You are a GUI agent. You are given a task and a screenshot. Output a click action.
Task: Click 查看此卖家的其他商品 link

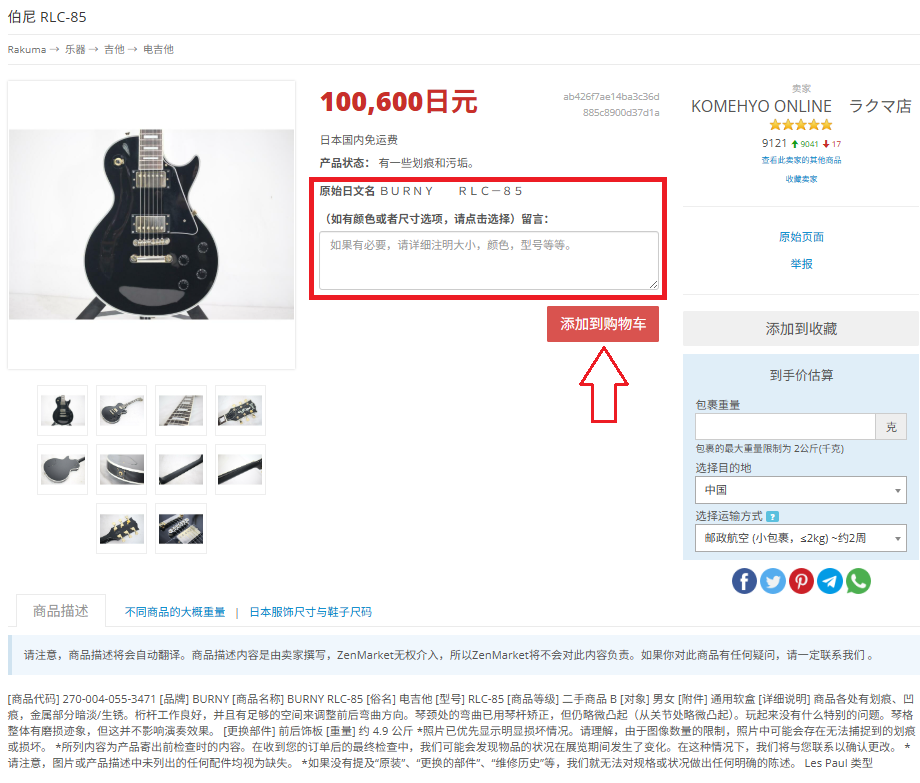pyautogui.click(x=801, y=160)
